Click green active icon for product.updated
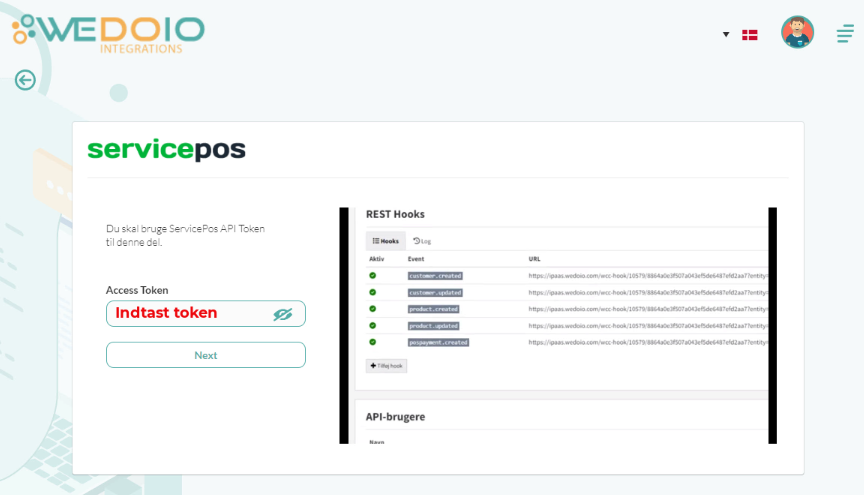 [372, 325]
